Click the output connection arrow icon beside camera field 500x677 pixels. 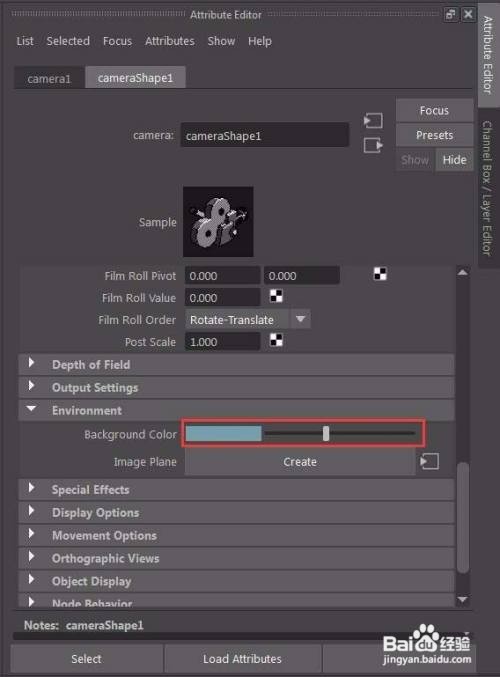coord(373,145)
